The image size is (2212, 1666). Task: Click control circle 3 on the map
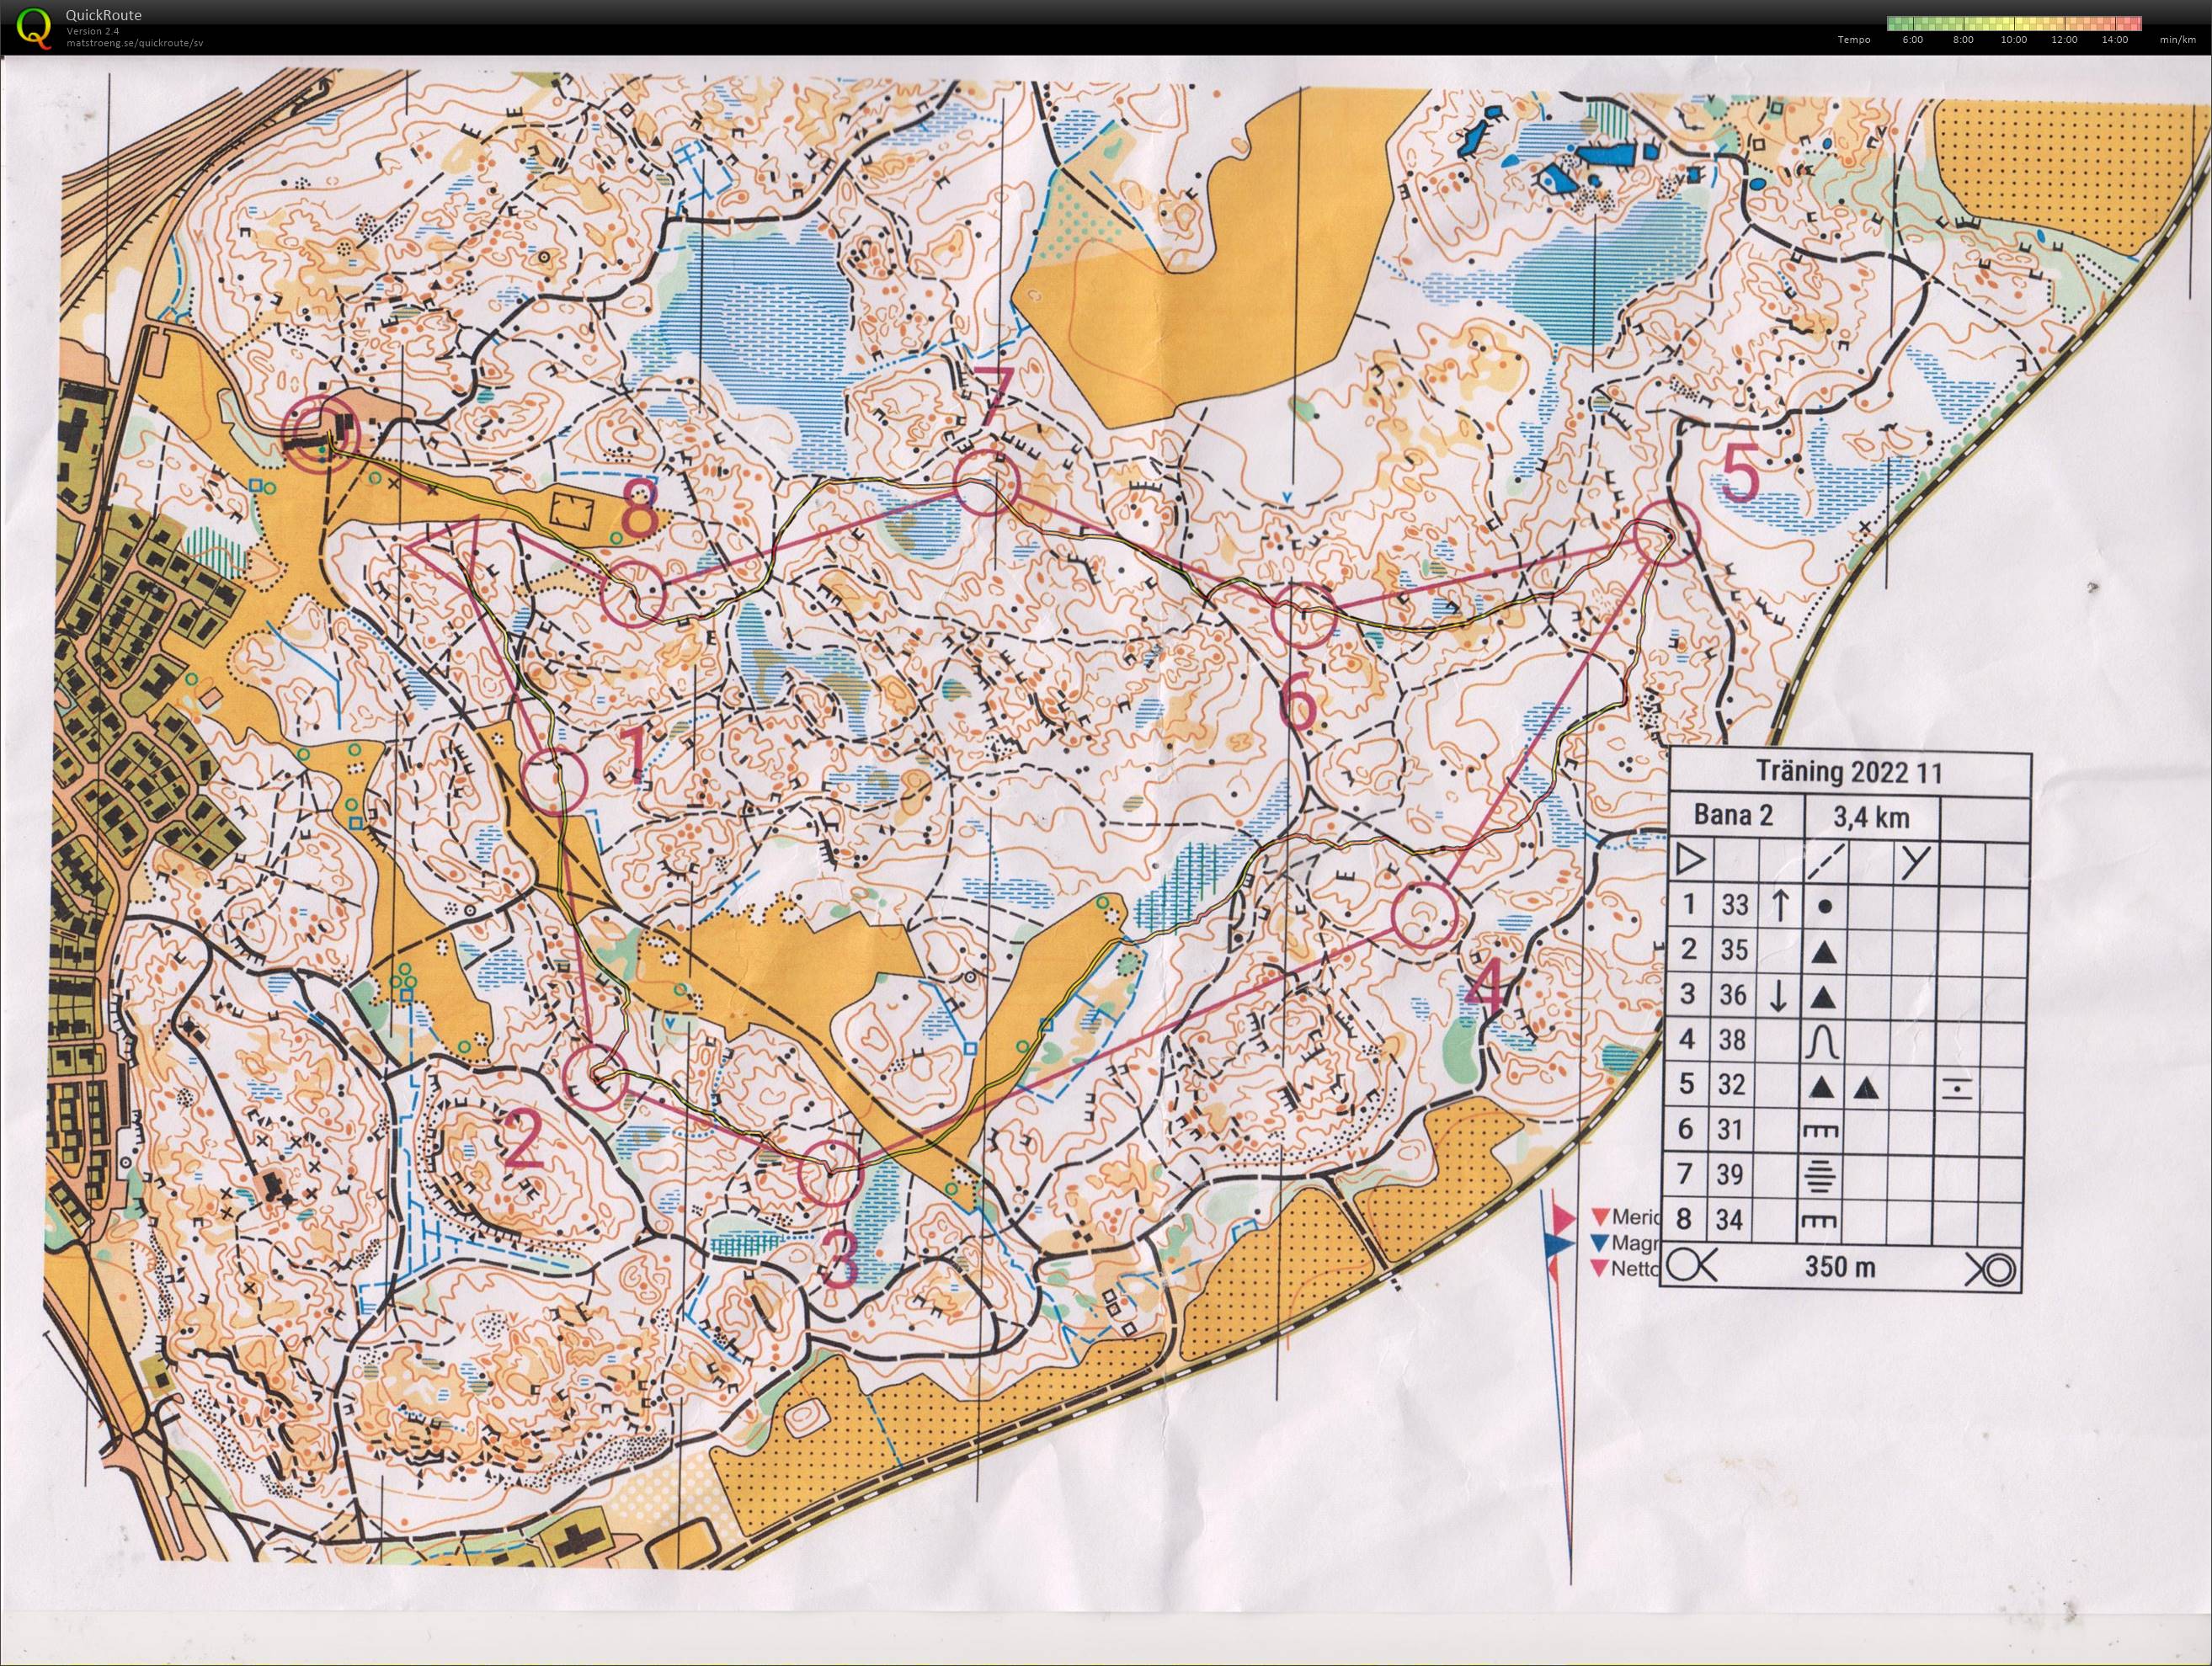(x=832, y=1171)
